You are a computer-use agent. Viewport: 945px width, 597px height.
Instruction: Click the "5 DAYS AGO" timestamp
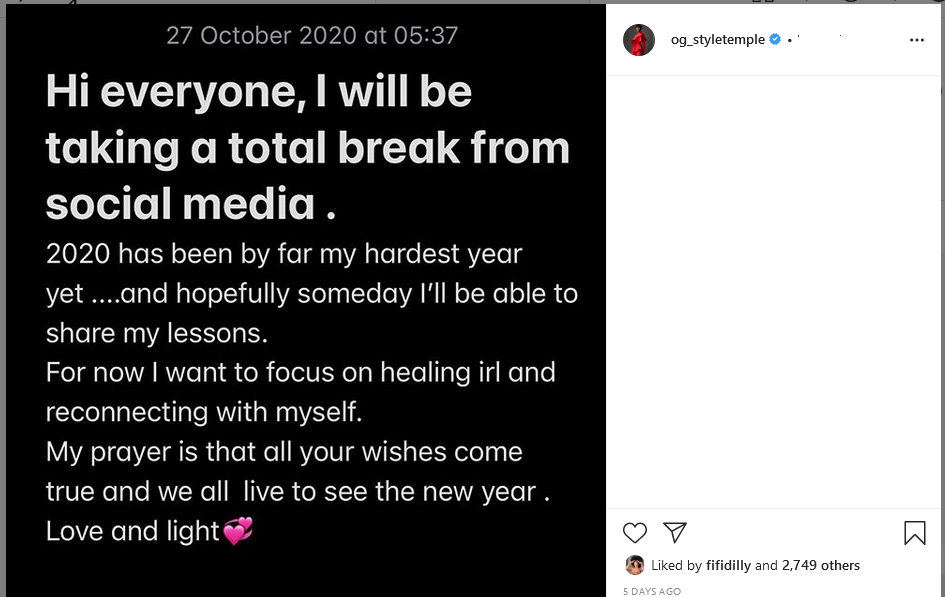point(652,591)
